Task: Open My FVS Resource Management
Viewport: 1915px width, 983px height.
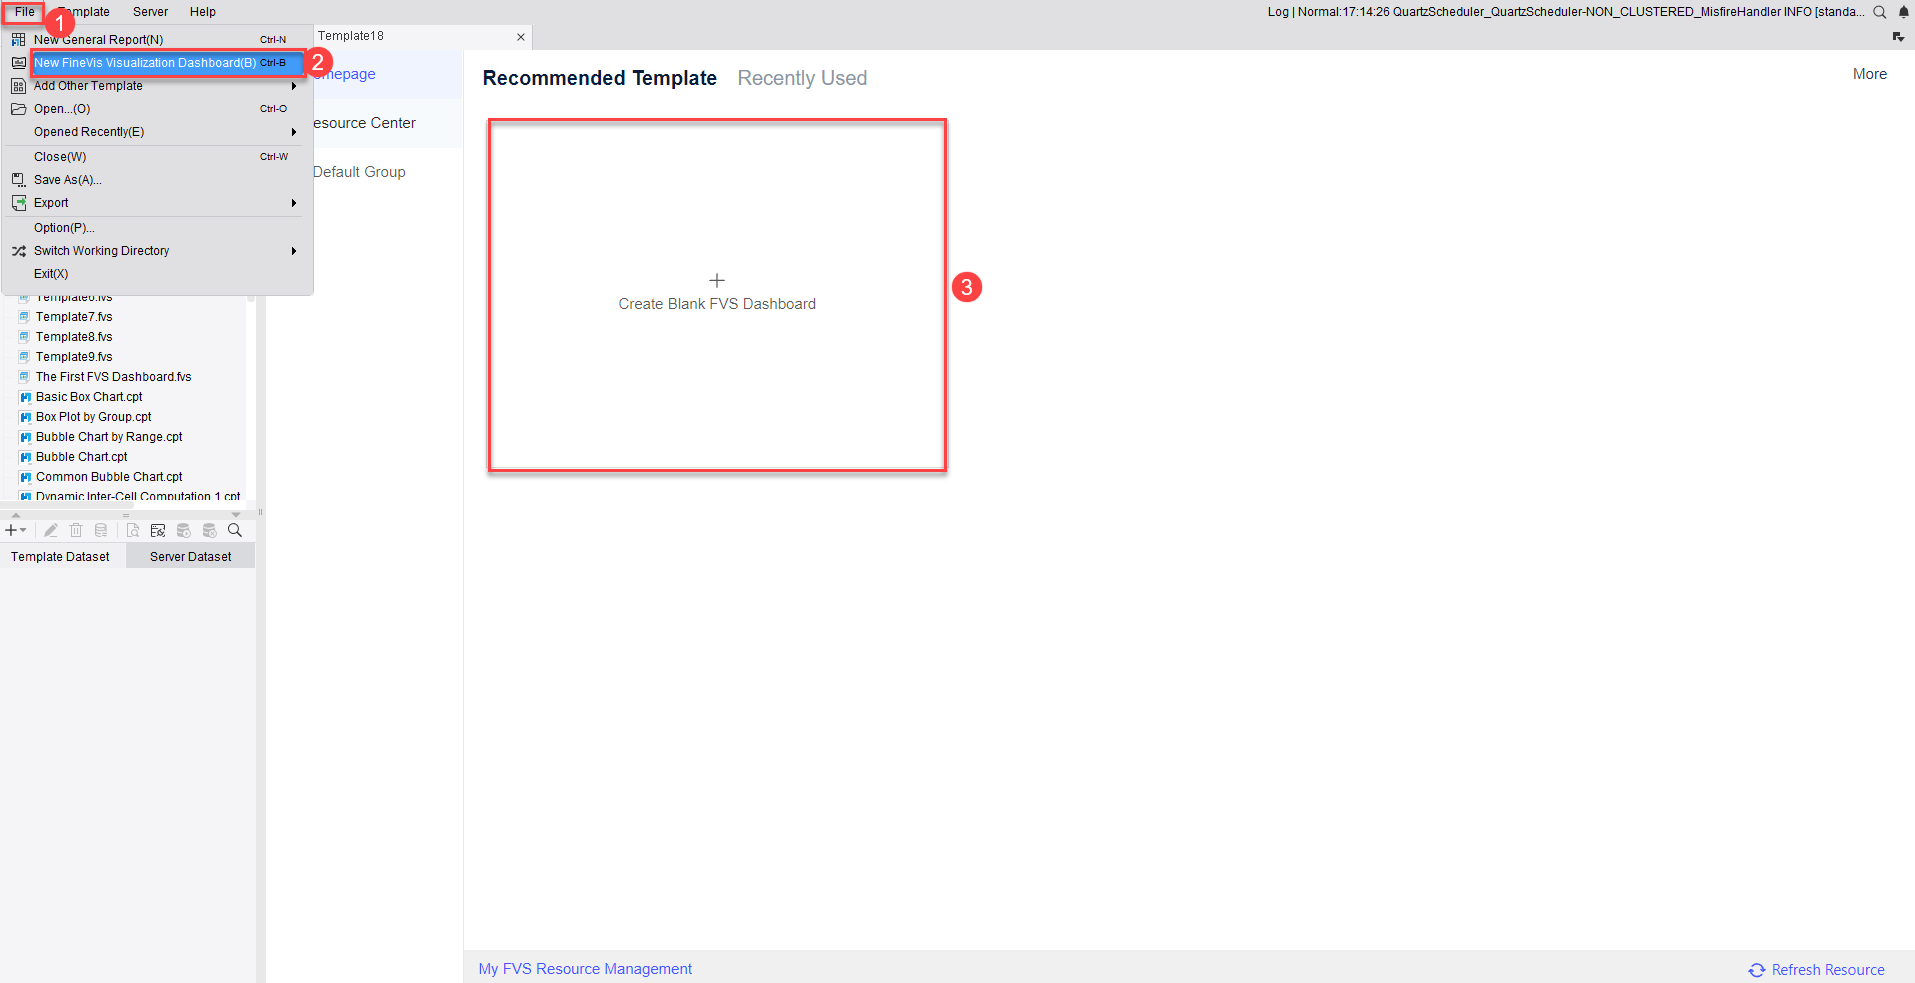Action: (x=585, y=969)
